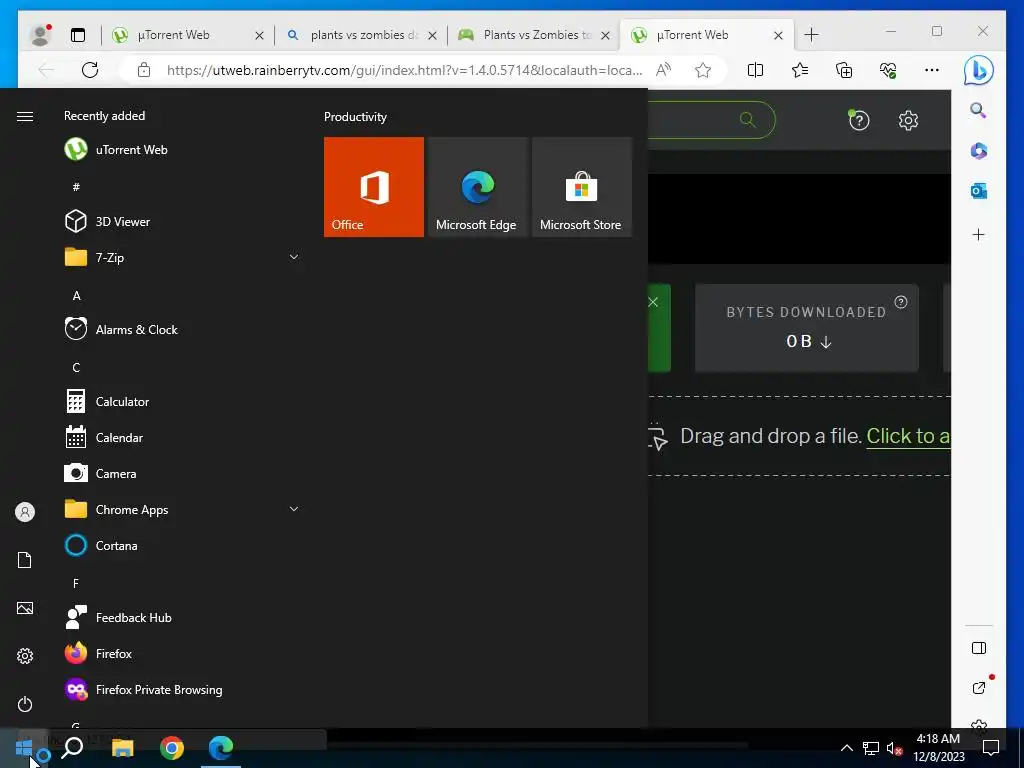This screenshot has width=1024, height=768.
Task: Expand the Chrome Apps folder
Action: (182, 509)
